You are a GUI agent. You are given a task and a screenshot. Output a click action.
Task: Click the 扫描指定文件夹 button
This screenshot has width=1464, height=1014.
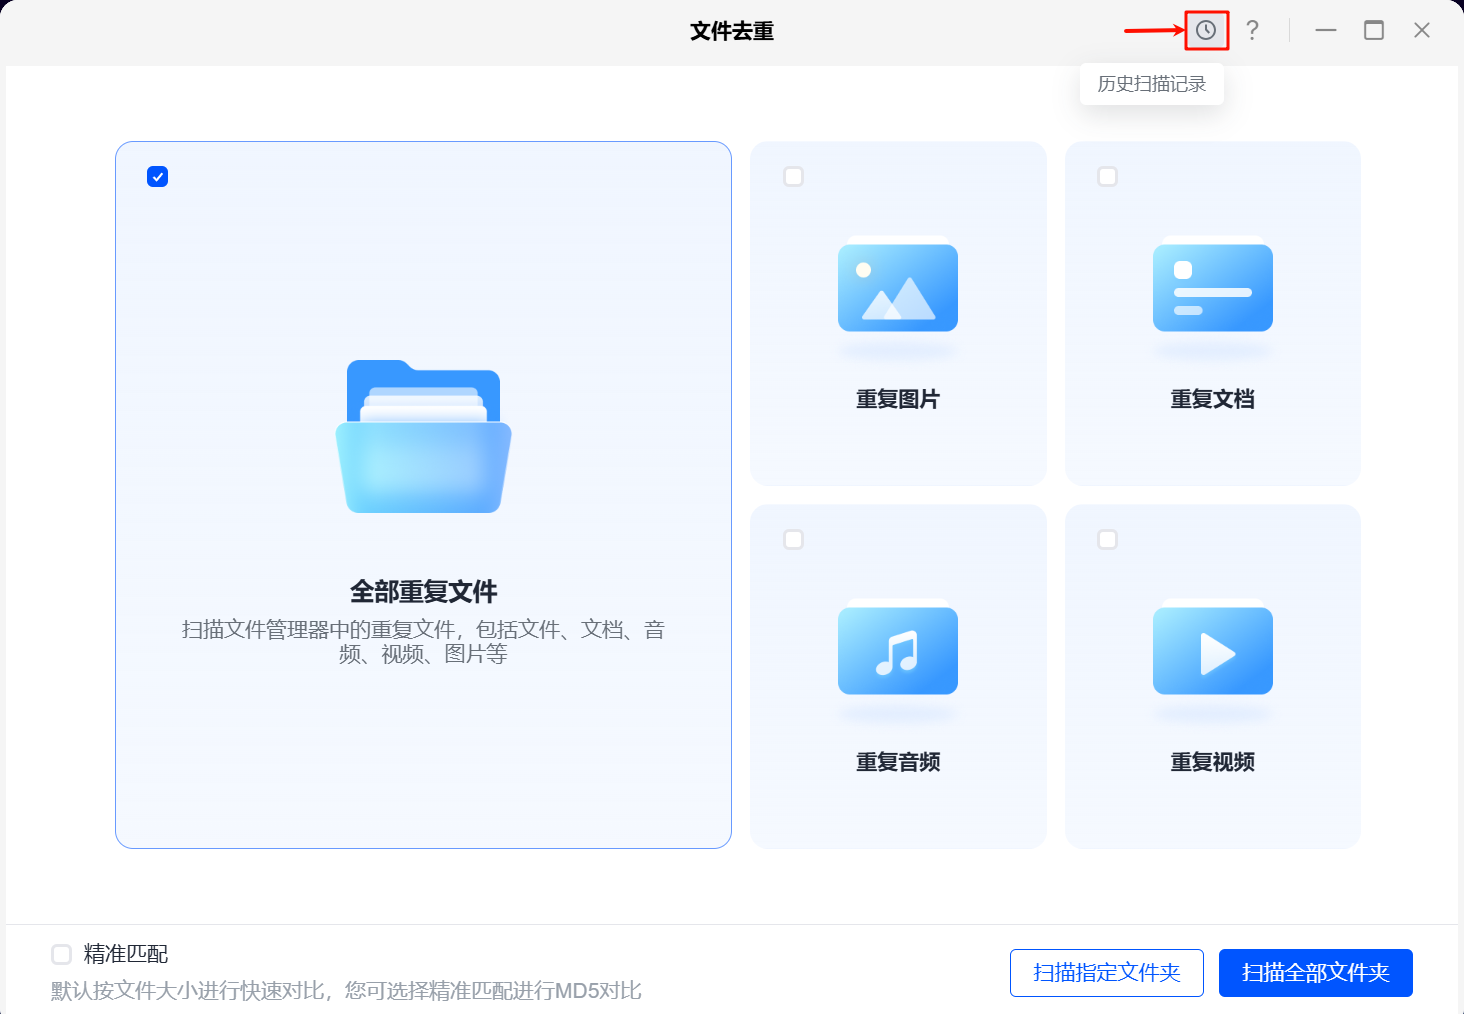tap(1106, 973)
